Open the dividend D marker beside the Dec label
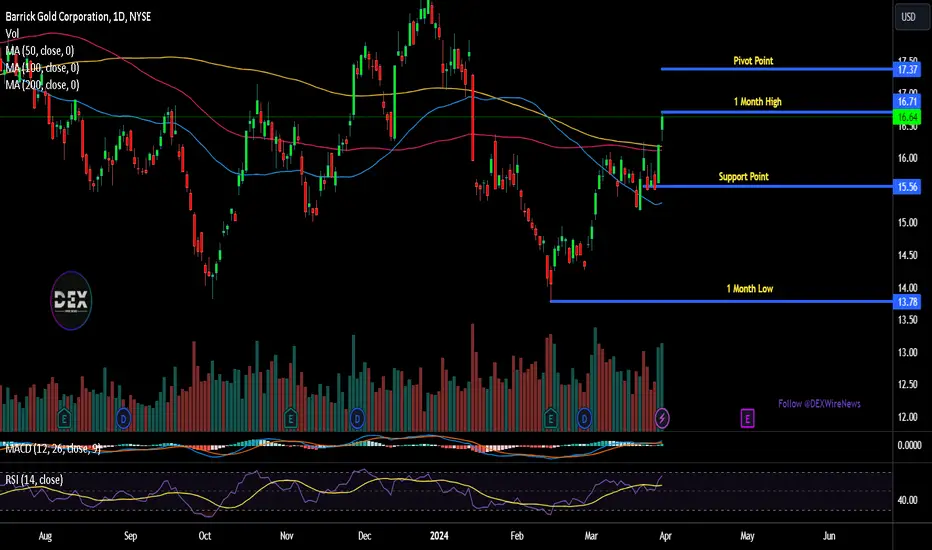This screenshot has width=932, height=550. [x=357, y=419]
